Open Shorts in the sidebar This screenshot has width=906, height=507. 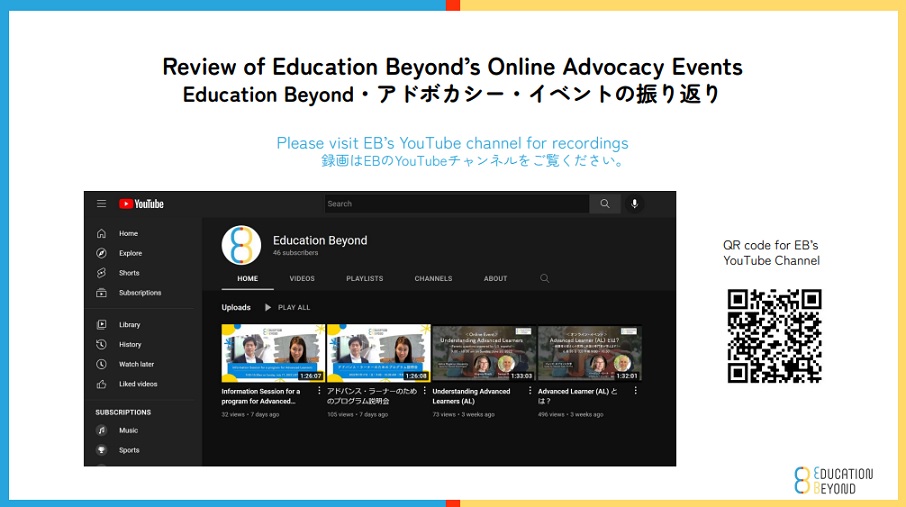point(129,273)
